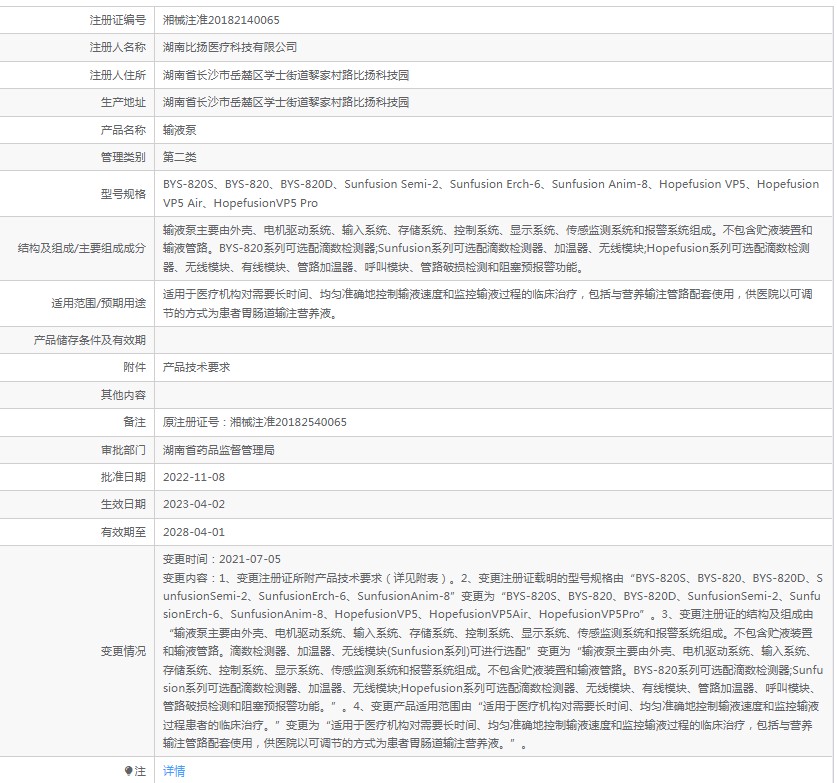Click the model list starting with BYS-820S
This screenshot has height=783, width=837.
pyautogui.click(x=491, y=194)
